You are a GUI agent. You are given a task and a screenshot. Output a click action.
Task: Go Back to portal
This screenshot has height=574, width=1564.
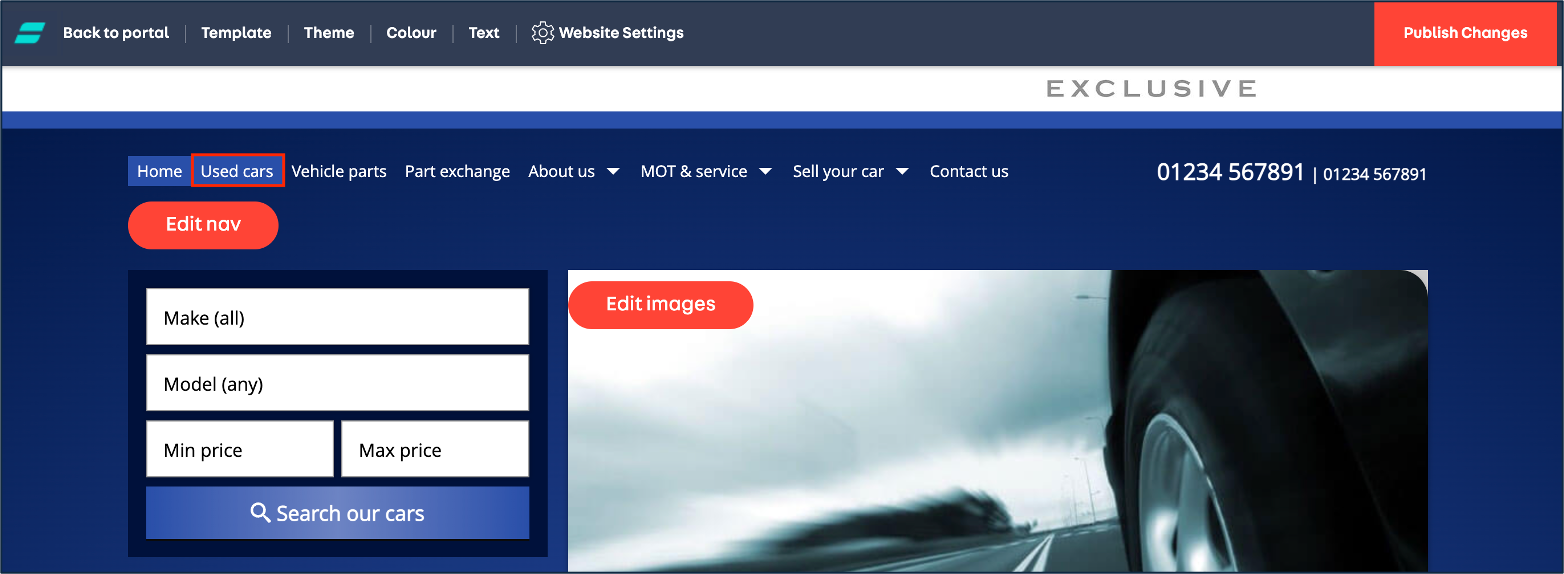click(x=116, y=33)
